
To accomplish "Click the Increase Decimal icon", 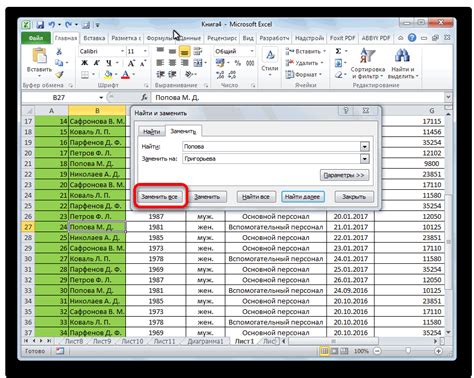I will [x=220, y=75].
